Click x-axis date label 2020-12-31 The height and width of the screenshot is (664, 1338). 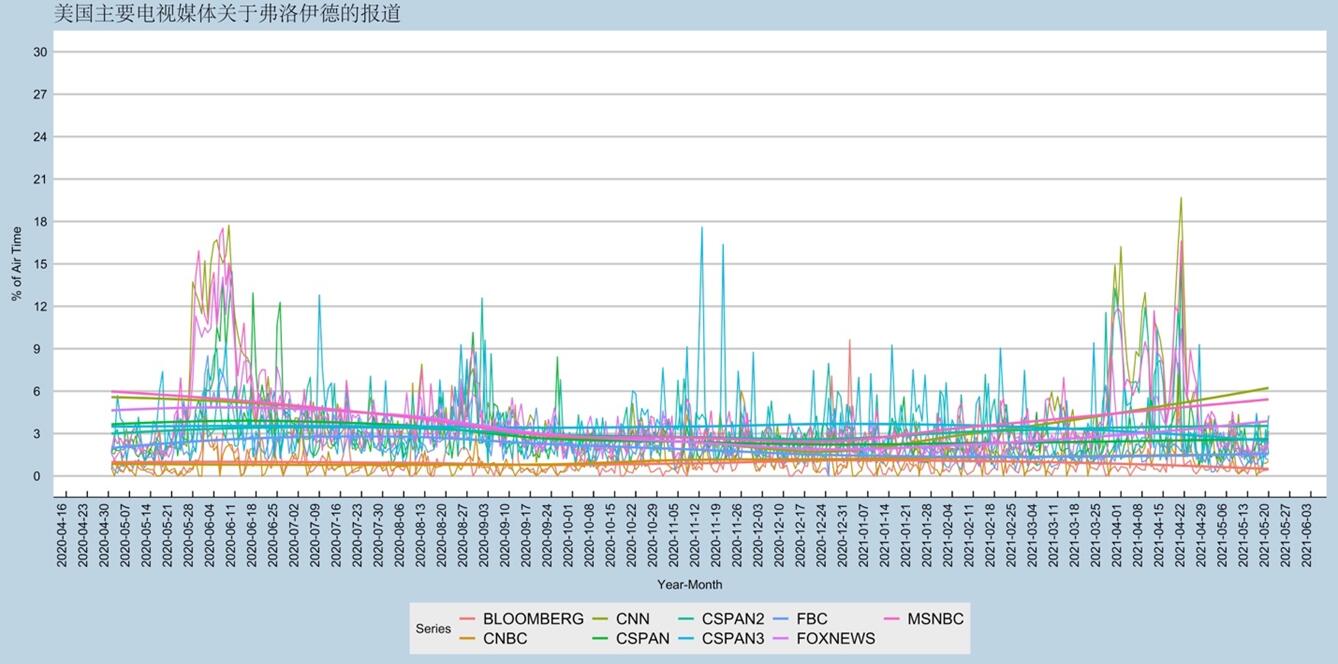pos(844,535)
